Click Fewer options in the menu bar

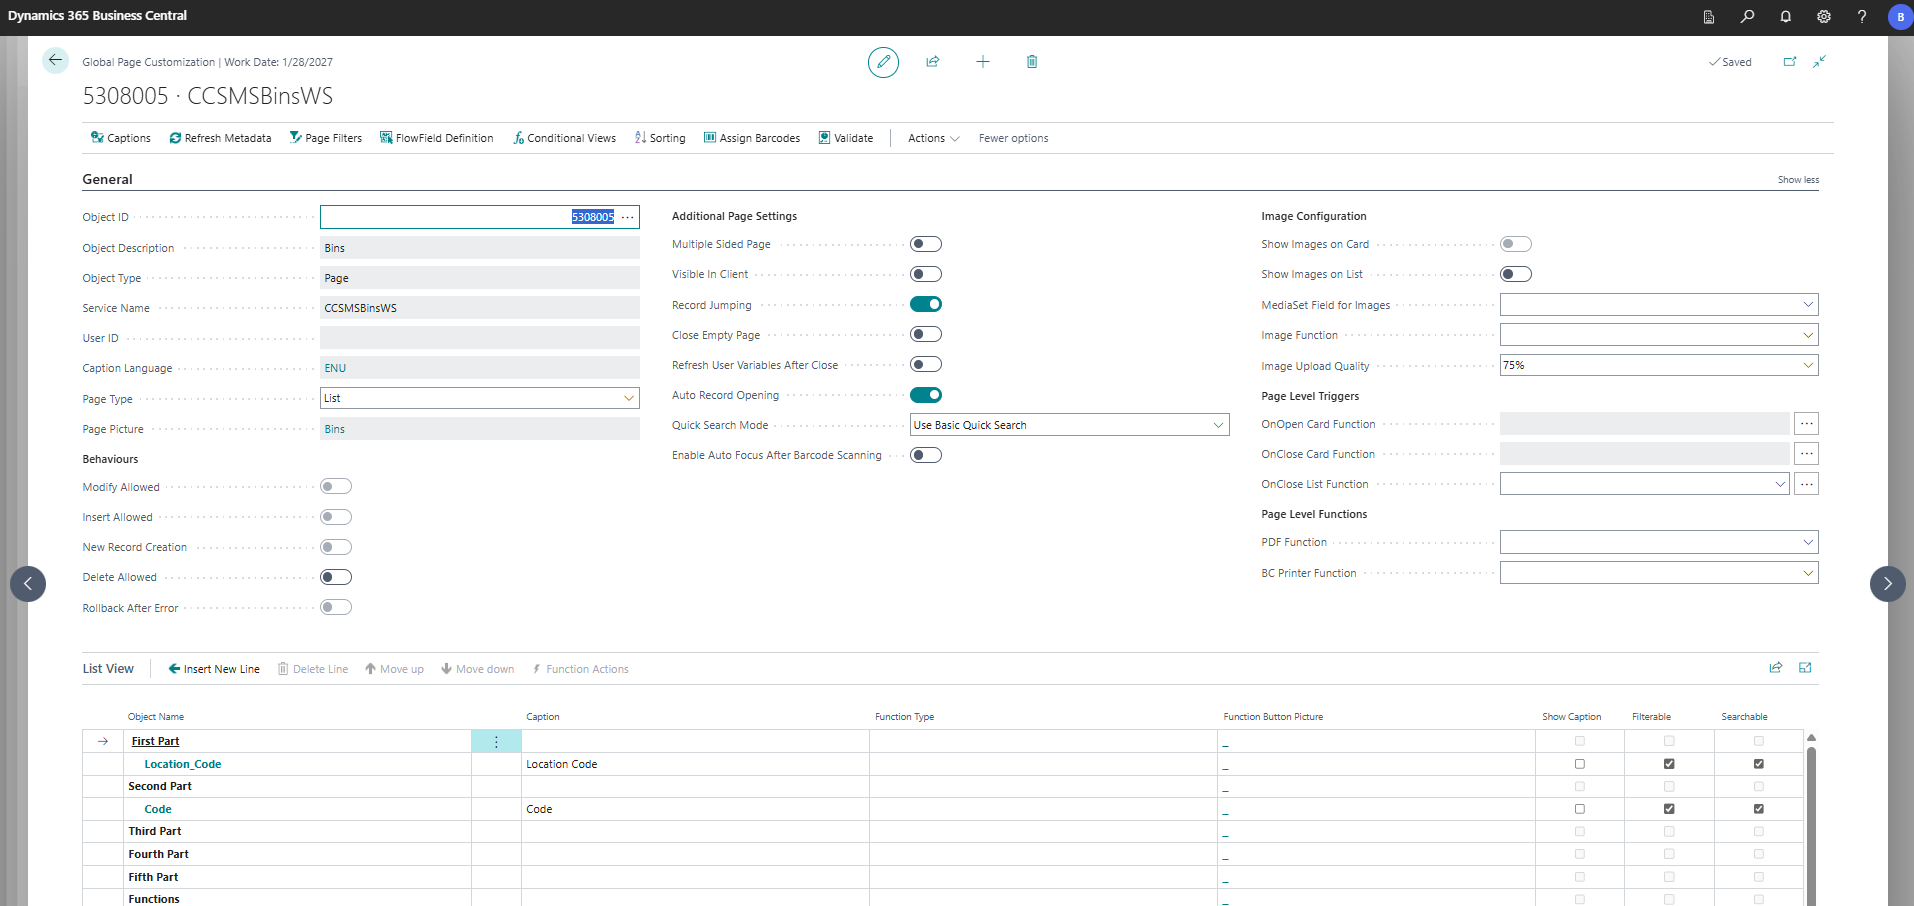click(1013, 138)
